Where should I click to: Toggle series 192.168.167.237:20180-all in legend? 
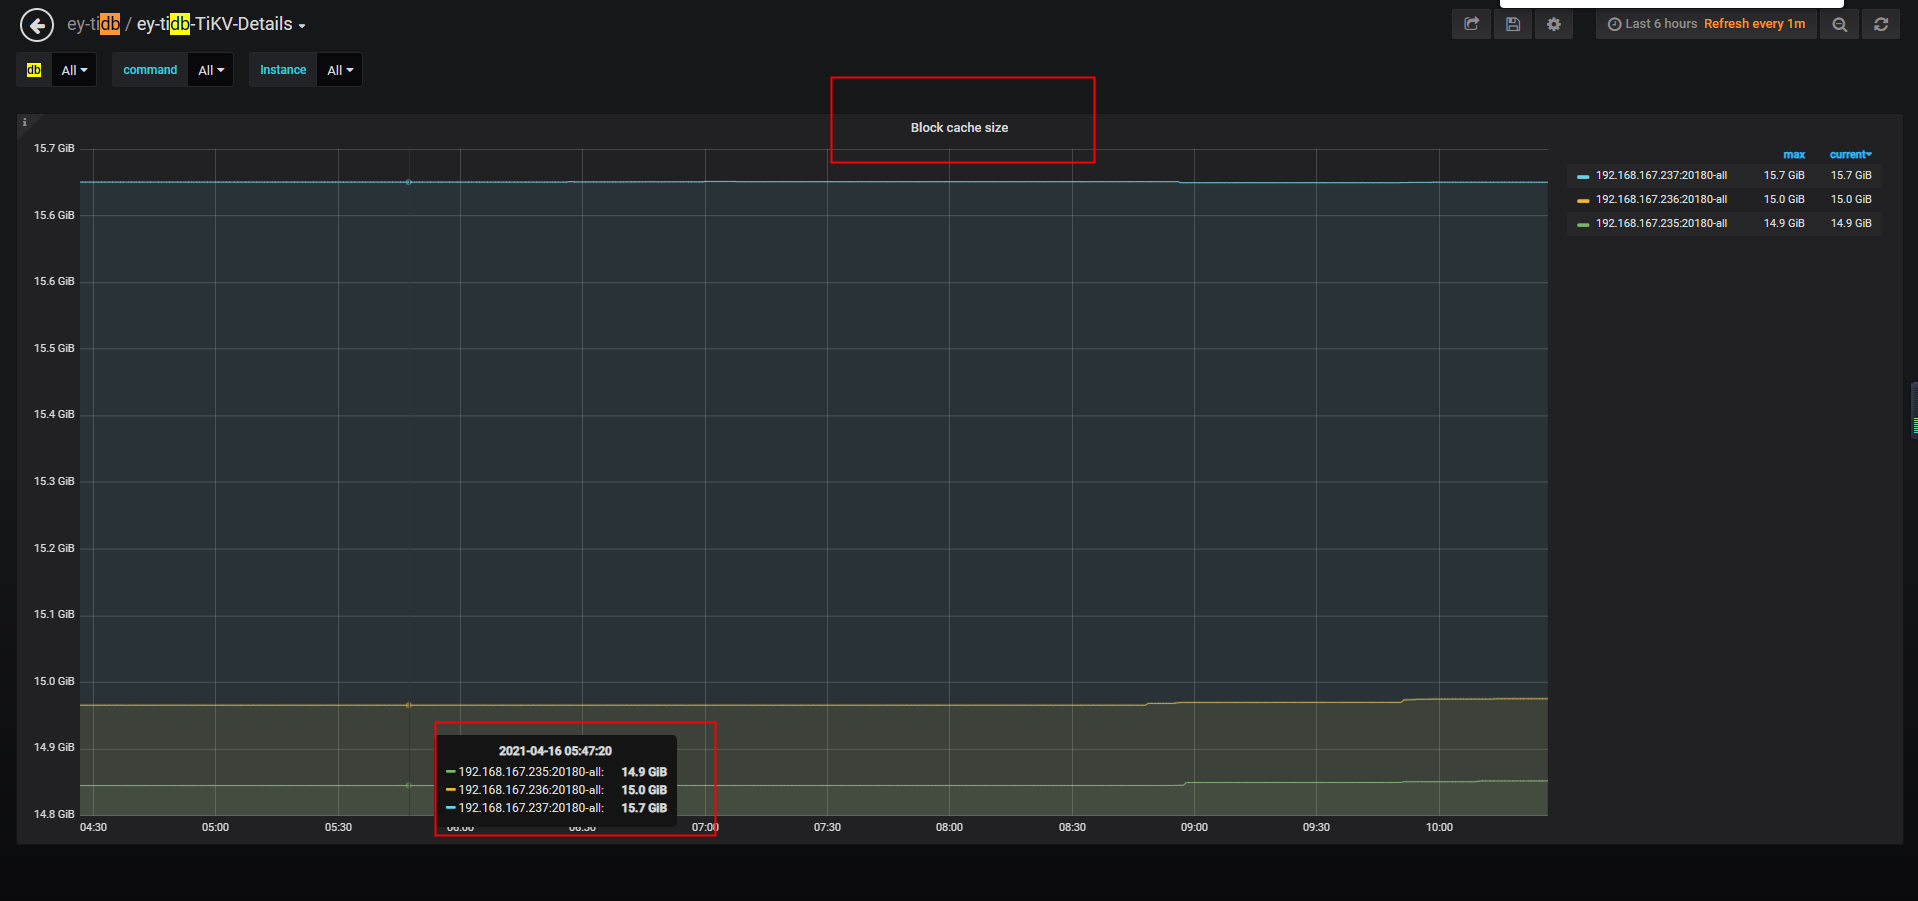pos(1660,175)
